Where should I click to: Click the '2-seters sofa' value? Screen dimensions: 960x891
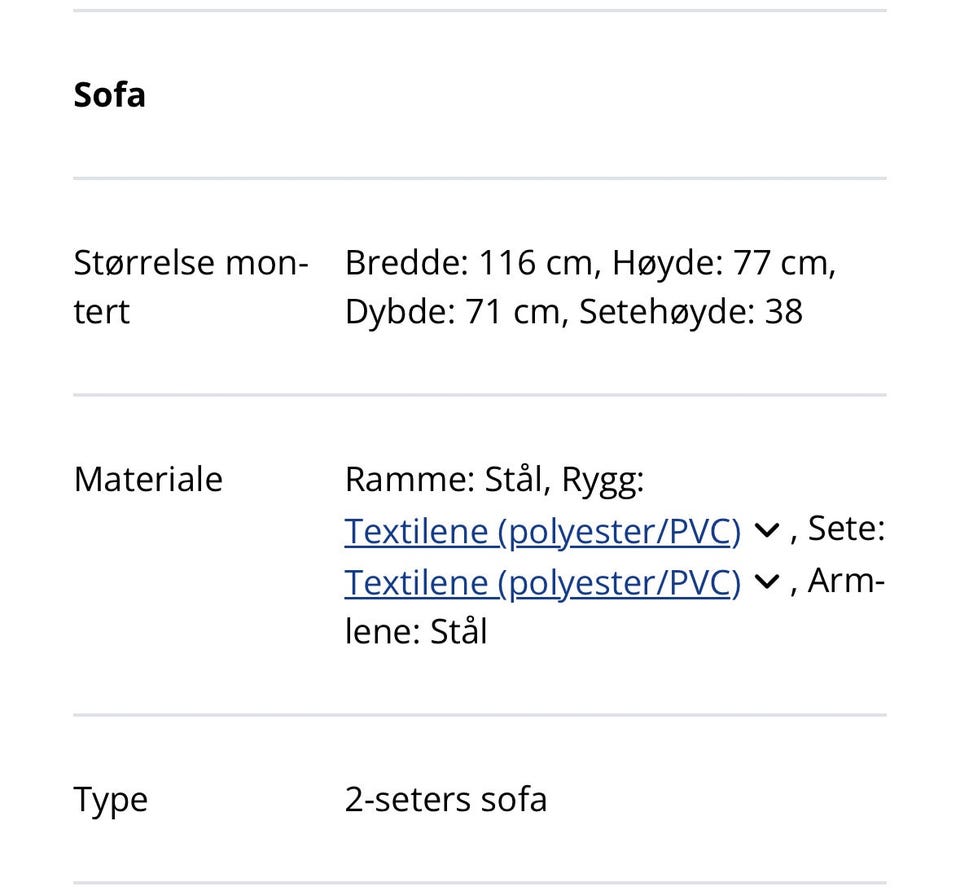pos(446,800)
